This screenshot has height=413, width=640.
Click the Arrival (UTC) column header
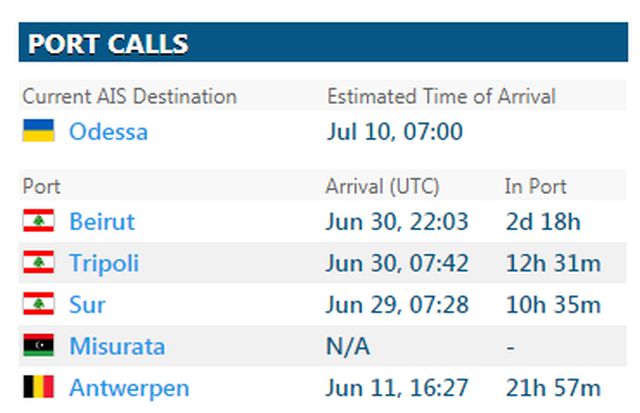tap(382, 186)
